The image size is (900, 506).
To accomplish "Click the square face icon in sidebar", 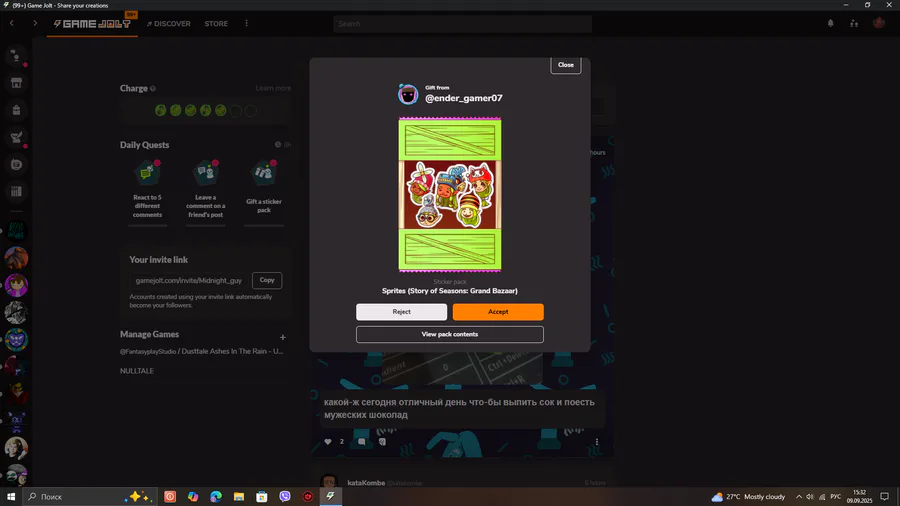I will [16, 165].
